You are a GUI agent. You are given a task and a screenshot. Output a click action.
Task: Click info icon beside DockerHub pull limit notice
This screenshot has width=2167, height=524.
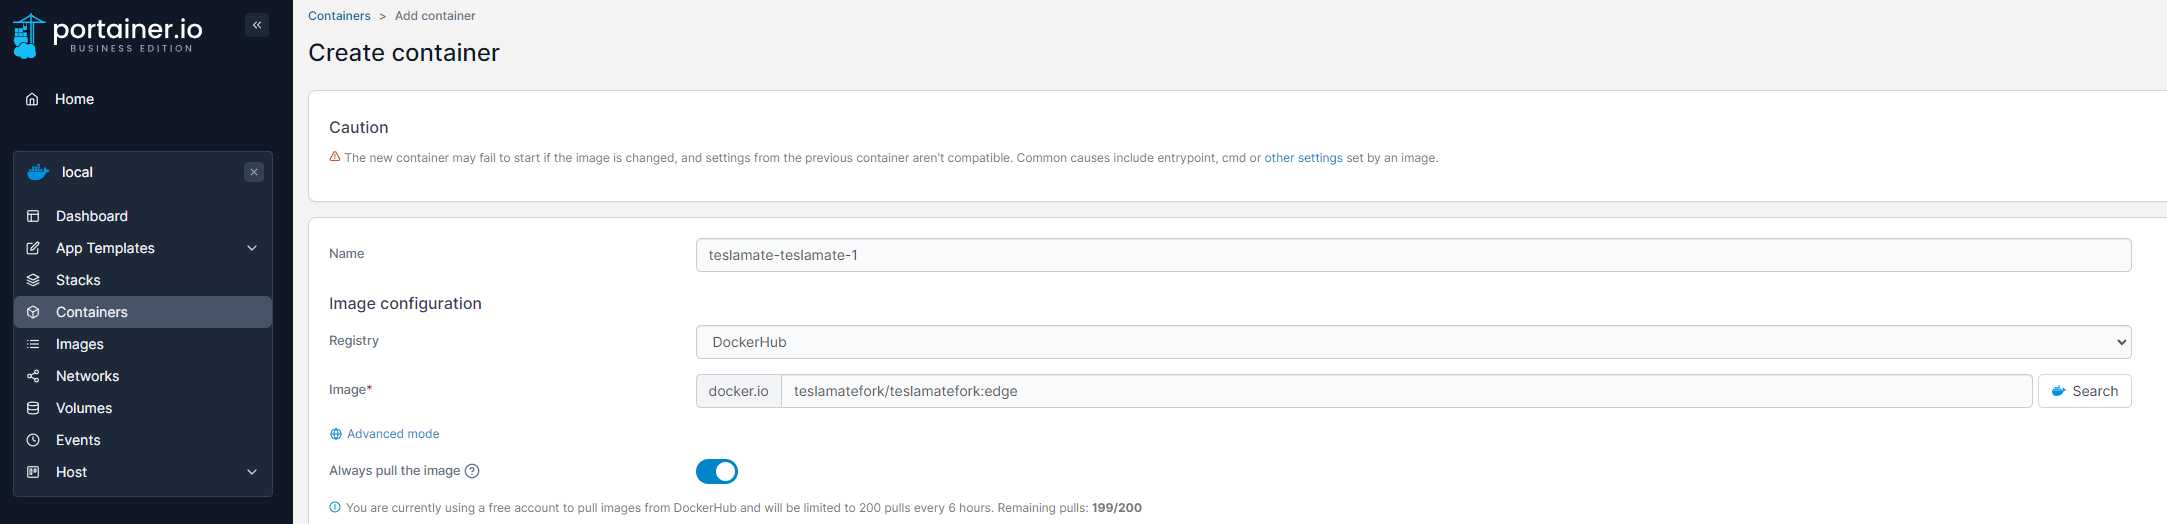click(x=335, y=507)
